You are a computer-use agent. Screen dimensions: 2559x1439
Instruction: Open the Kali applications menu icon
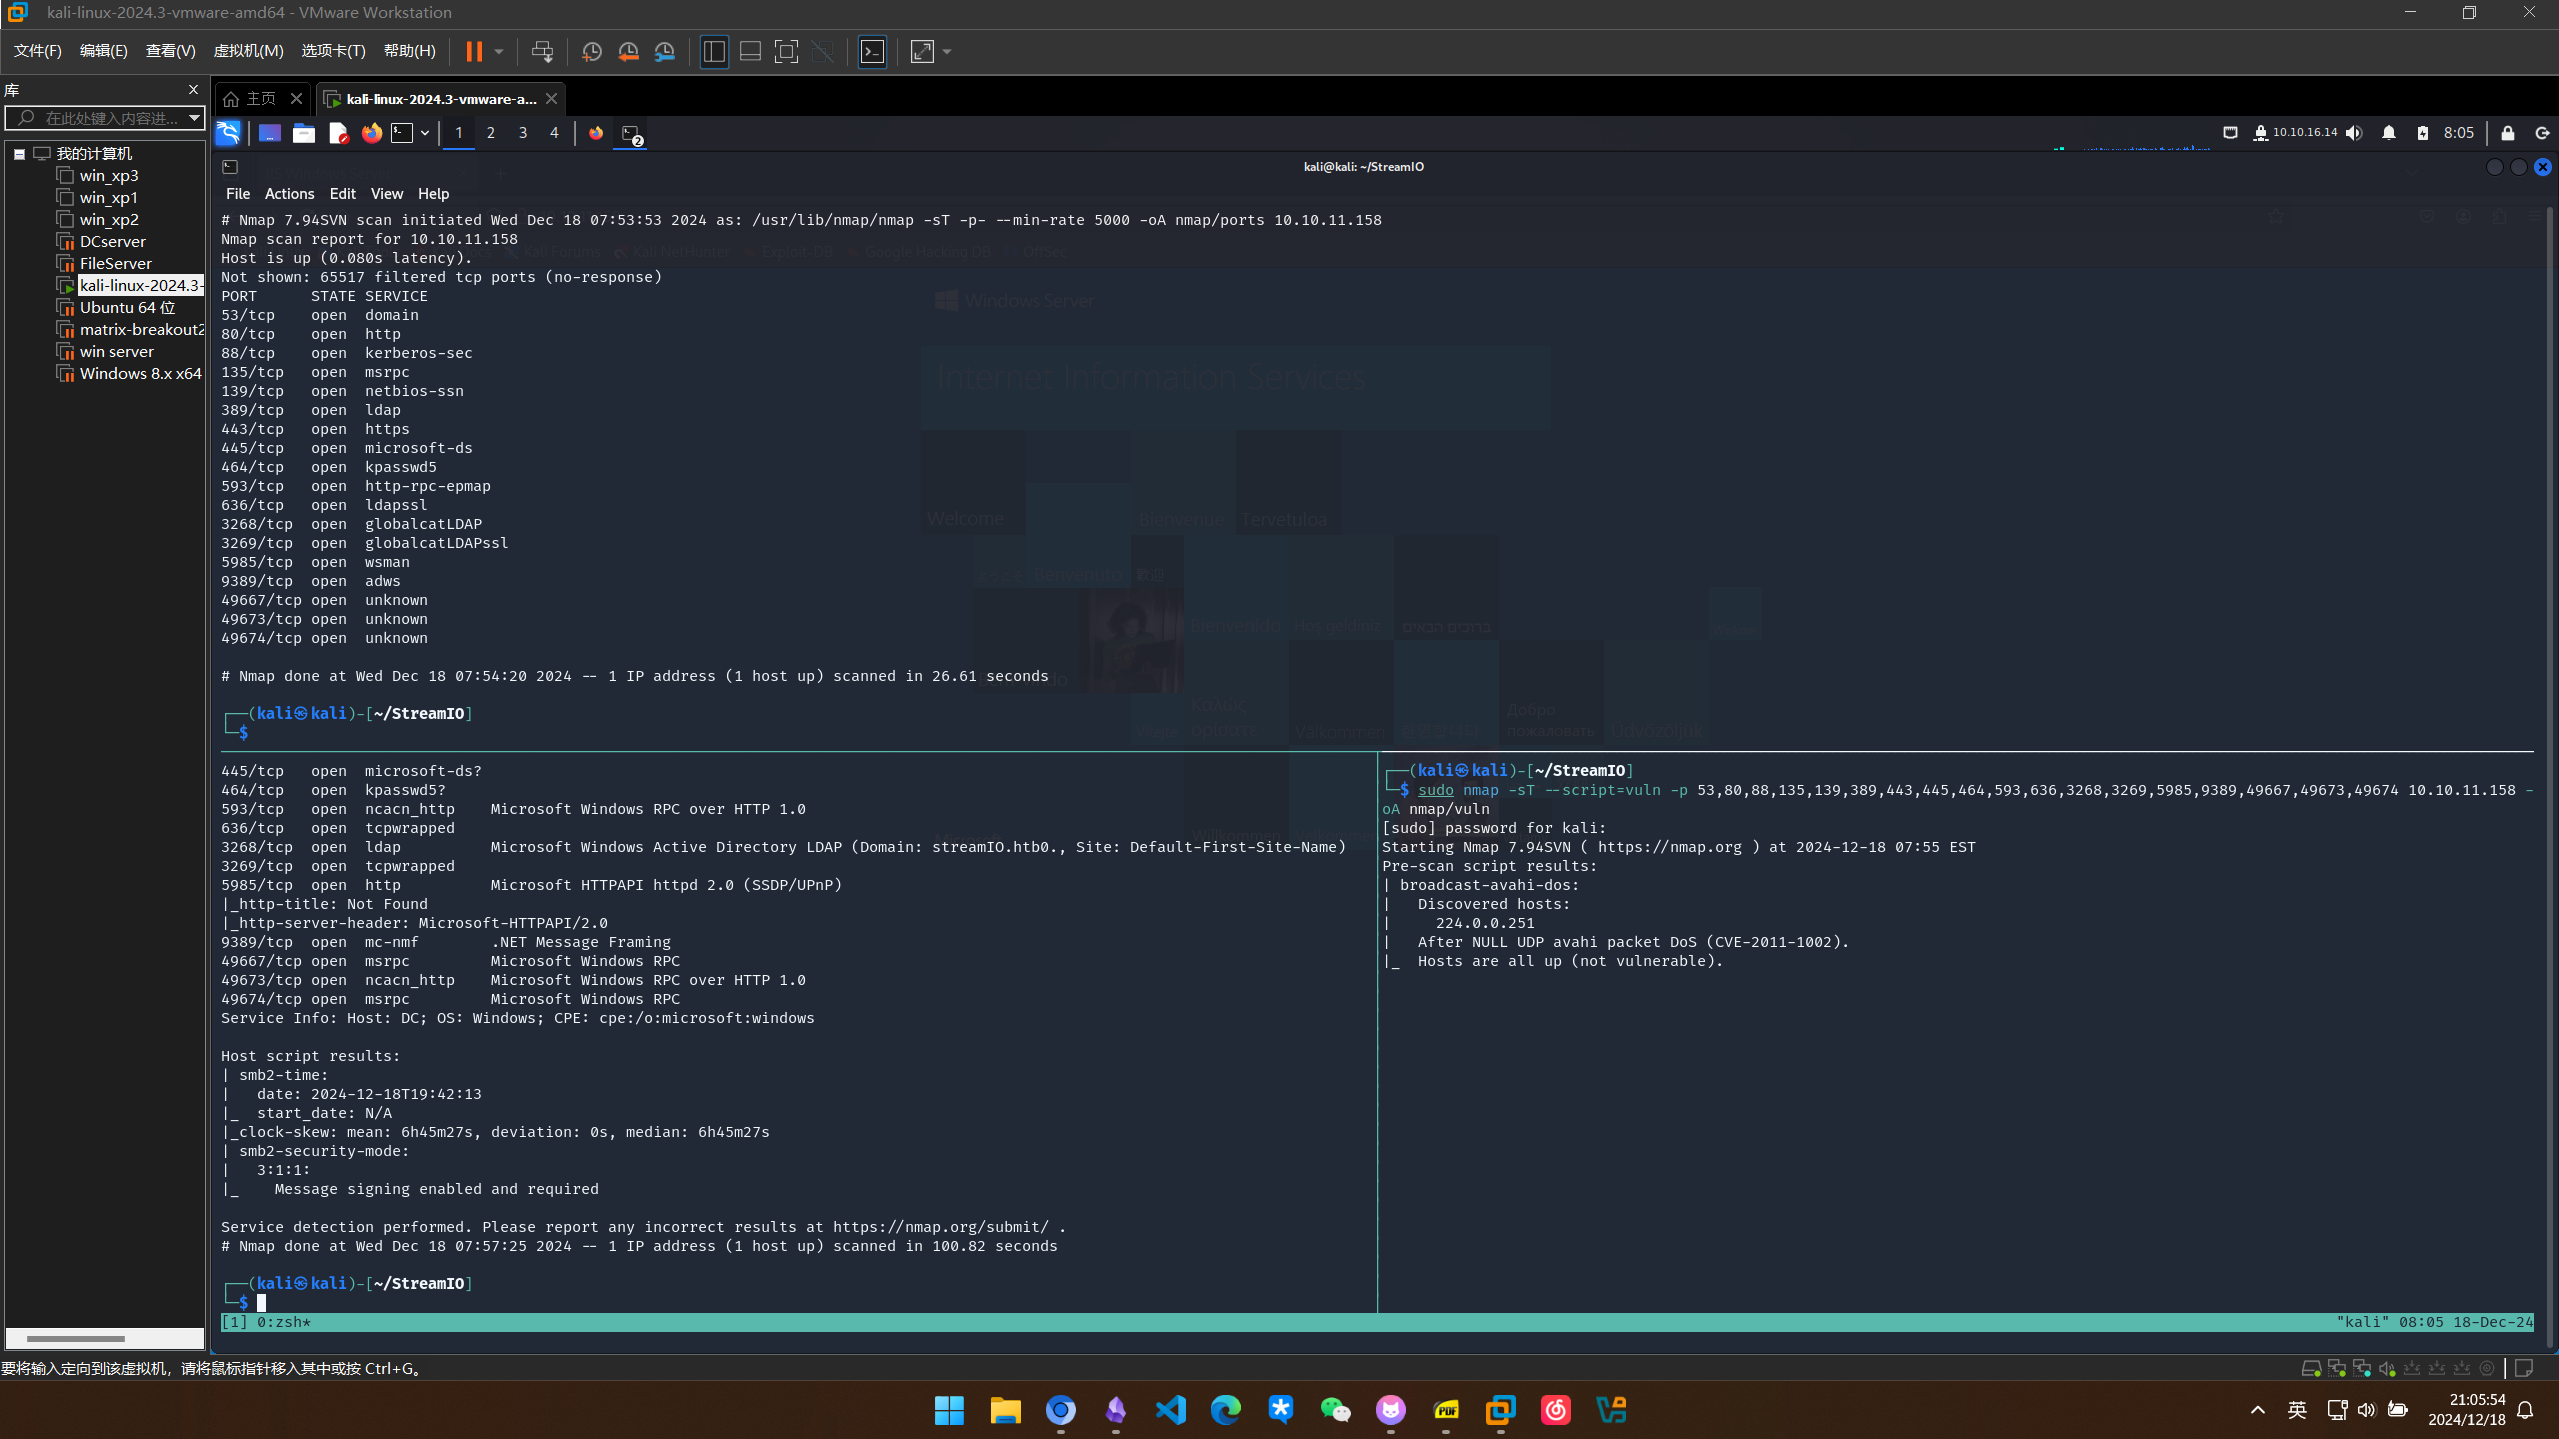[x=228, y=133]
